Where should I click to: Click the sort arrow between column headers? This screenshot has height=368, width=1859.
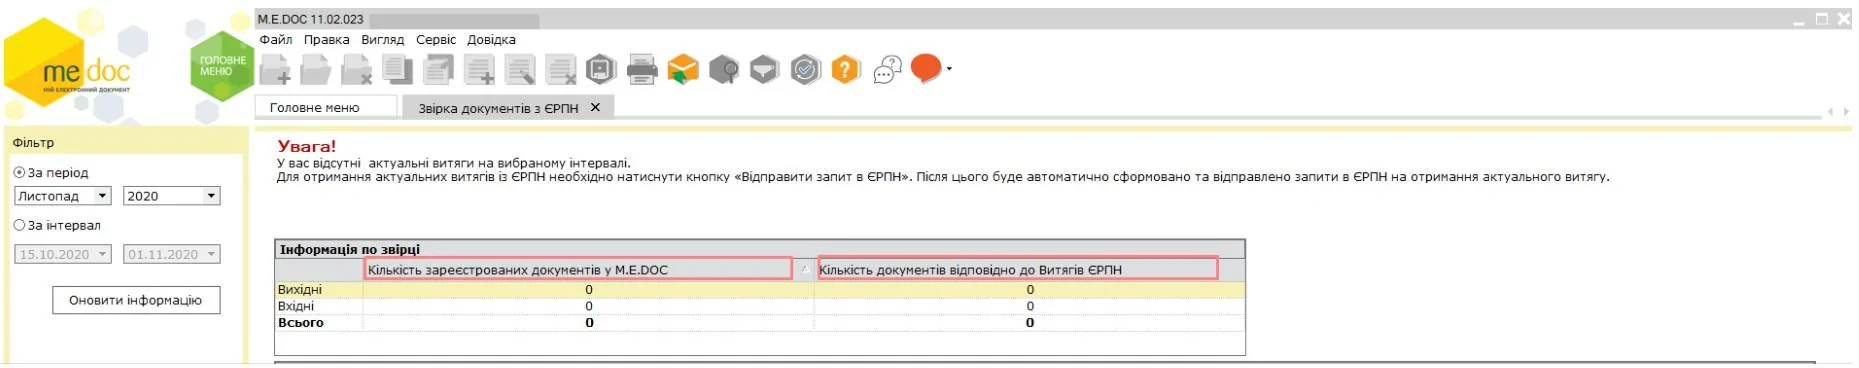click(x=805, y=270)
